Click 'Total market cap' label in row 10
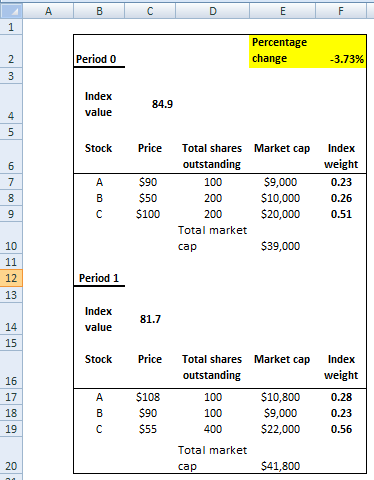Viewport: 374px width, 480px height. pyautogui.click(x=212, y=238)
